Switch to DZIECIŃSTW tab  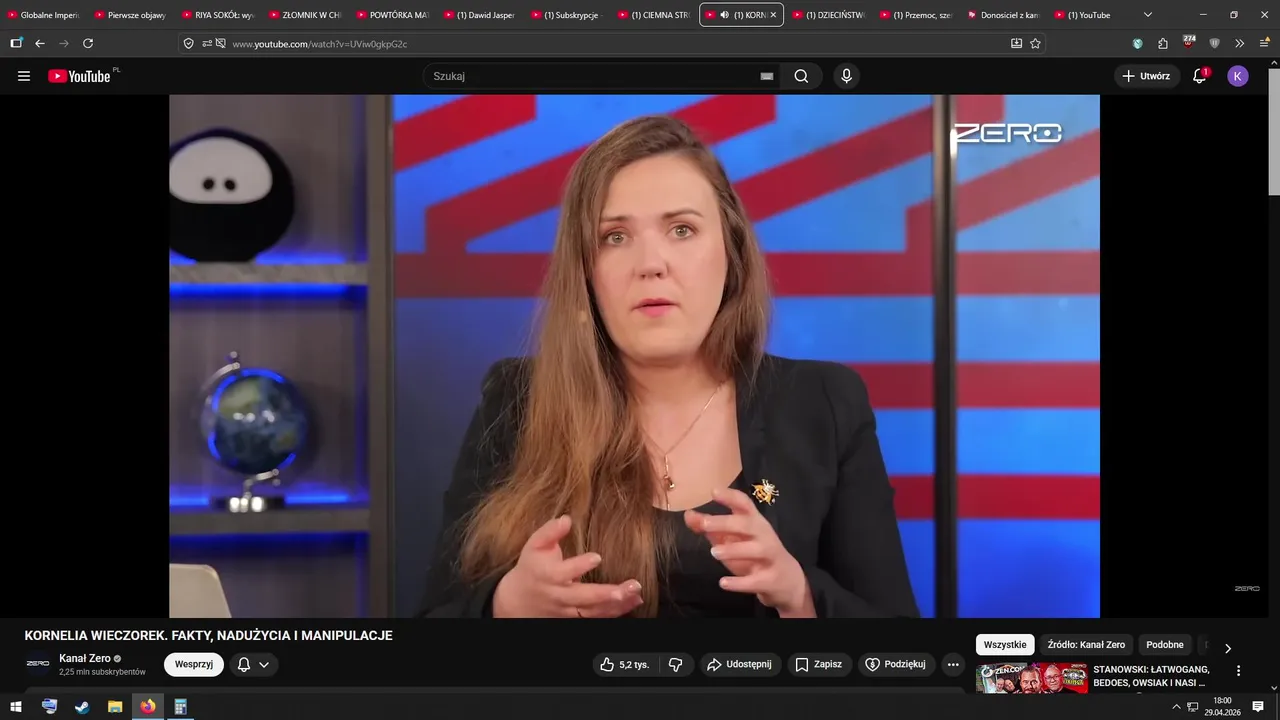[x=827, y=15]
